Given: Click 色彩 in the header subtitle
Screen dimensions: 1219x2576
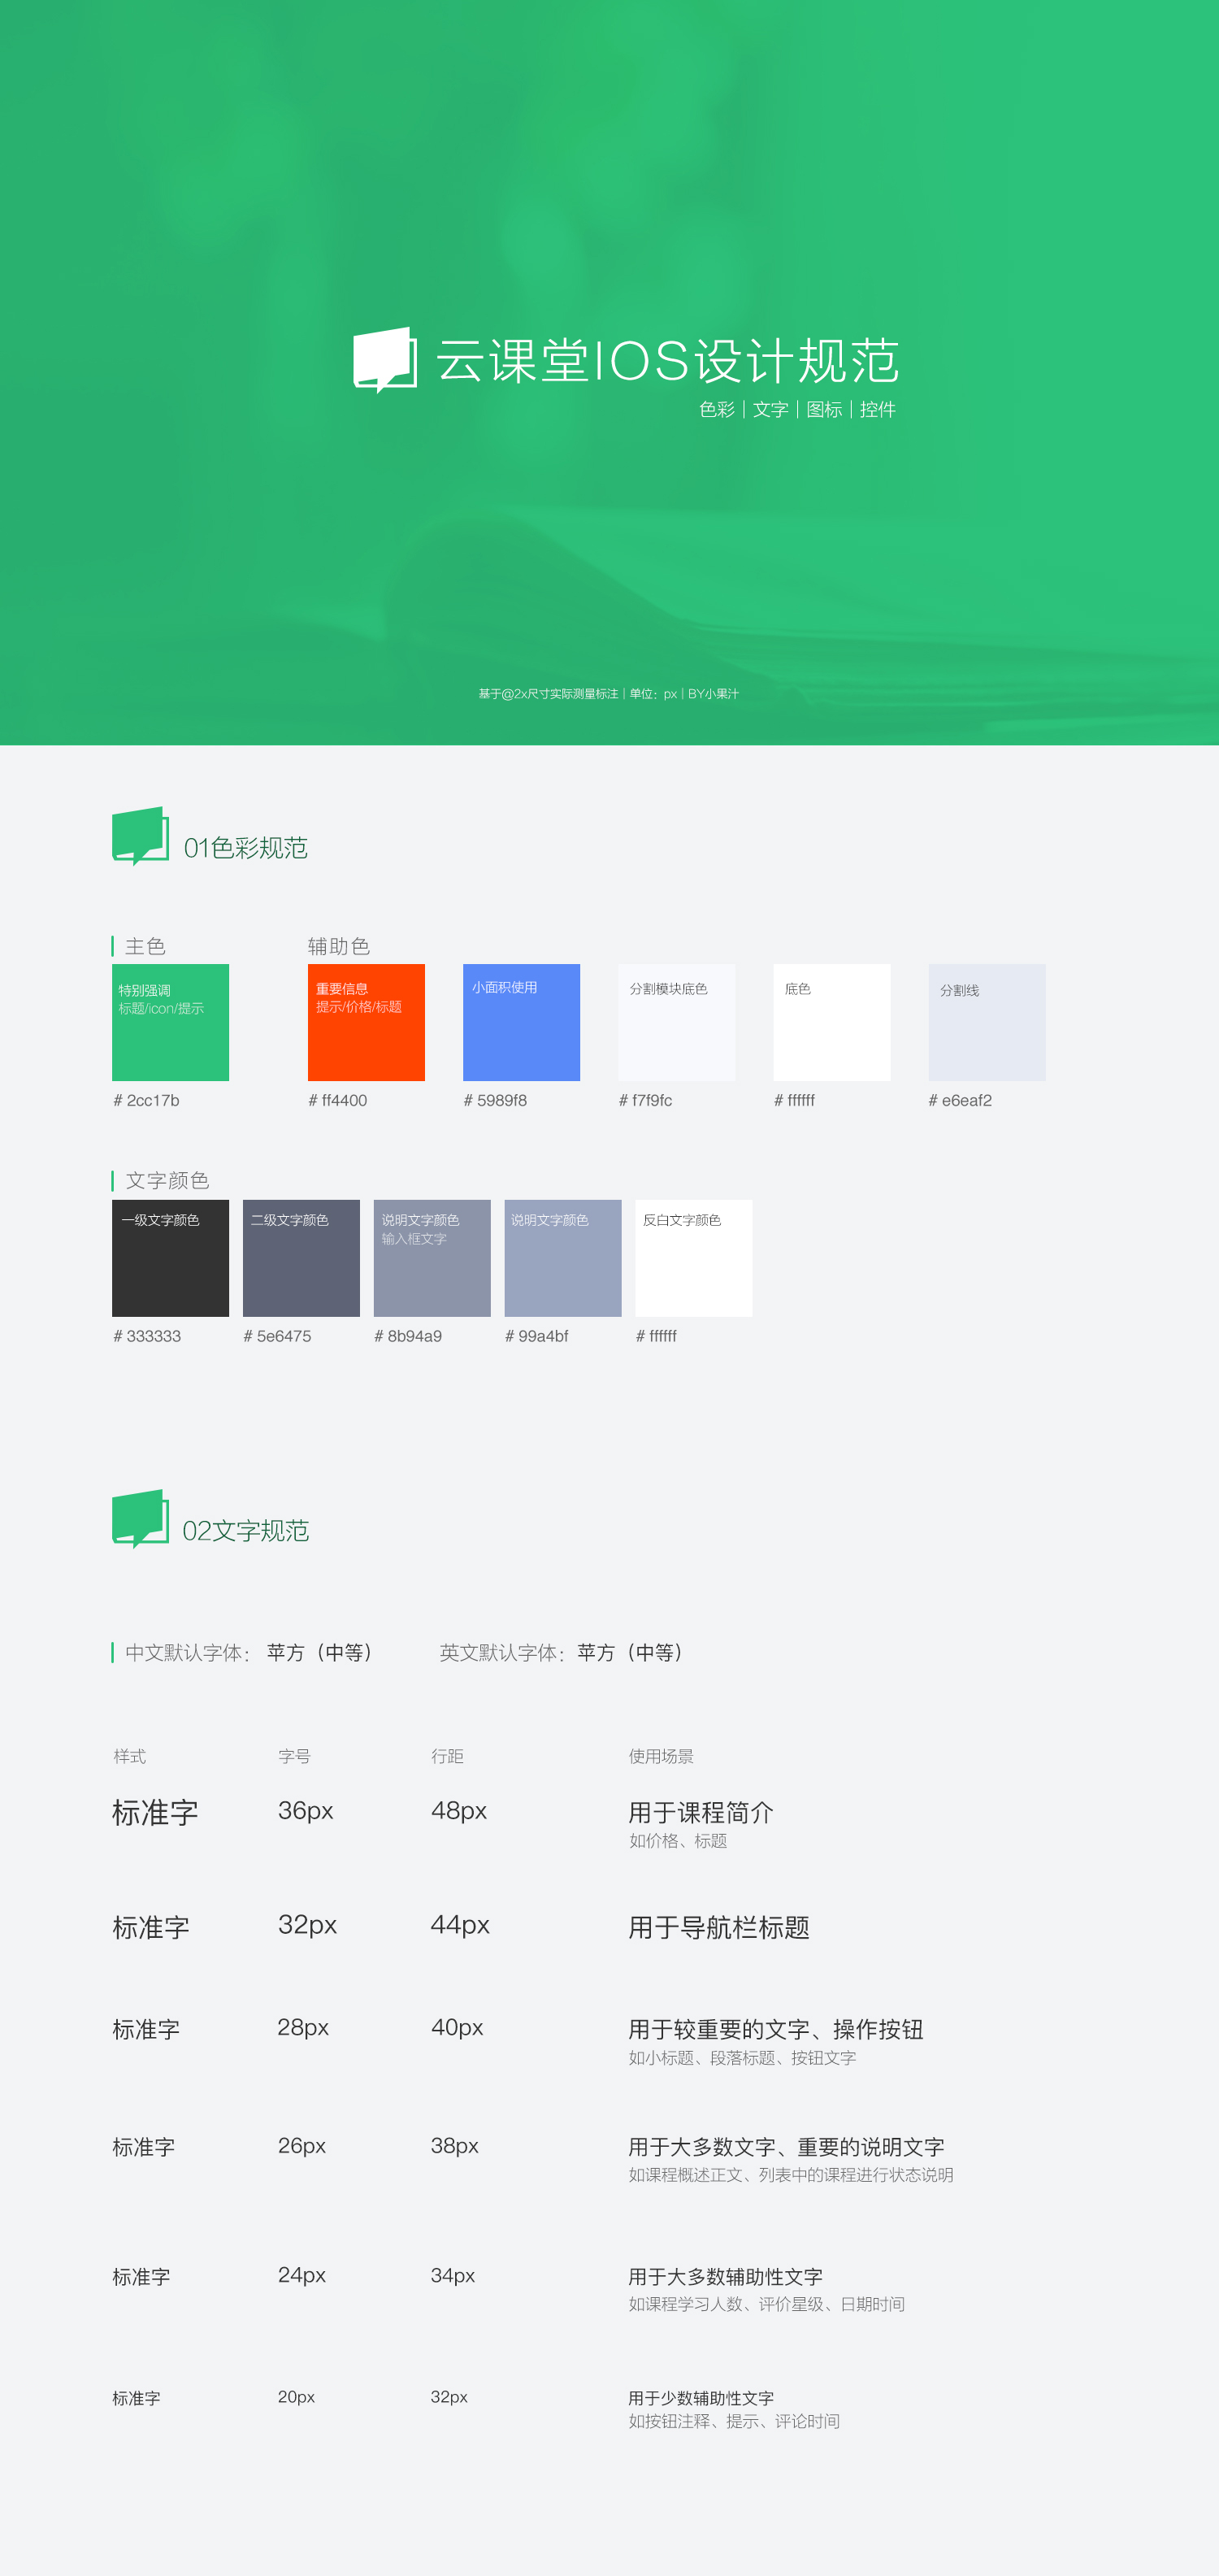Looking at the screenshot, I should (717, 409).
